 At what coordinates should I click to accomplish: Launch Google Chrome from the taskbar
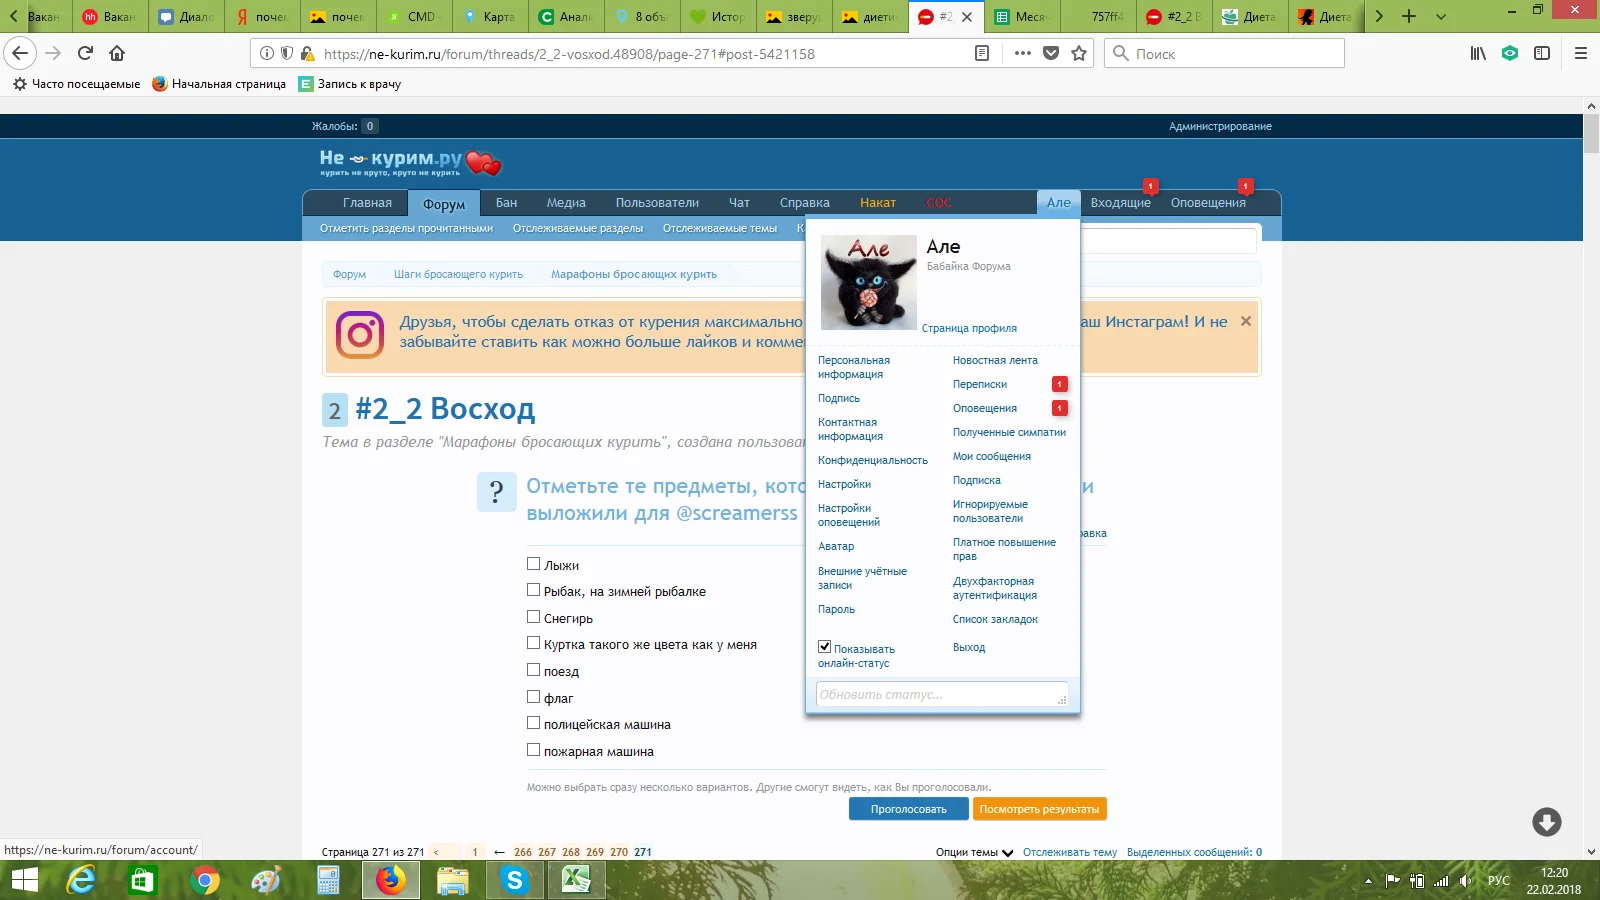[205, 880]
